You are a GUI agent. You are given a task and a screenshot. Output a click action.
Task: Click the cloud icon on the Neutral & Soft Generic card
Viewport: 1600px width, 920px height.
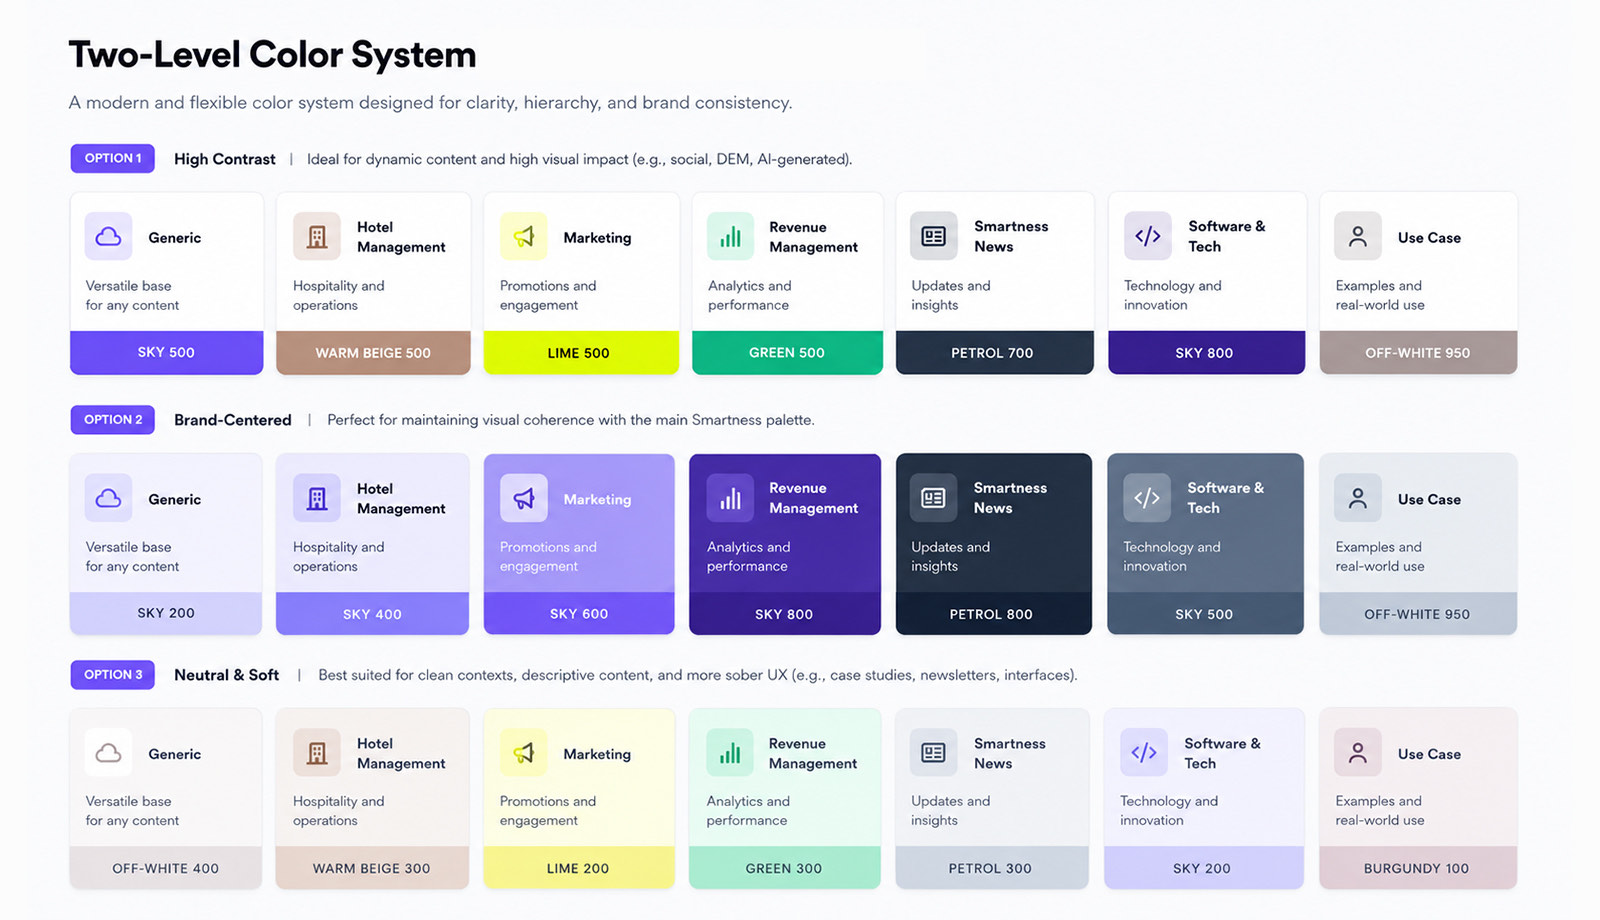(108, 753)
